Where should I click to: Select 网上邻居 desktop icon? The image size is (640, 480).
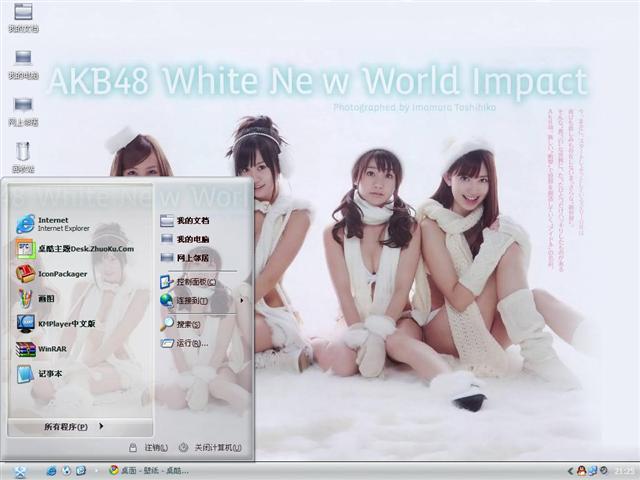23,109
